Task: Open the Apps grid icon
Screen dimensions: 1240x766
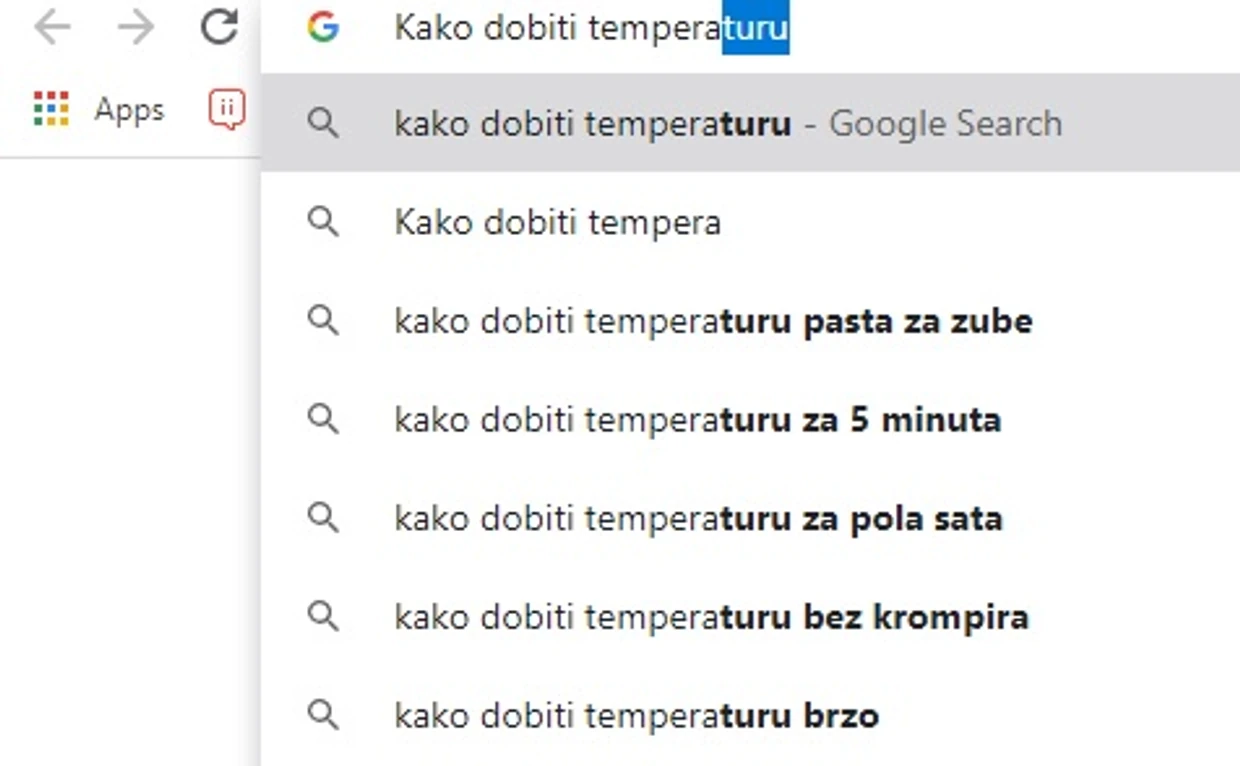Action: coord(51,108)
